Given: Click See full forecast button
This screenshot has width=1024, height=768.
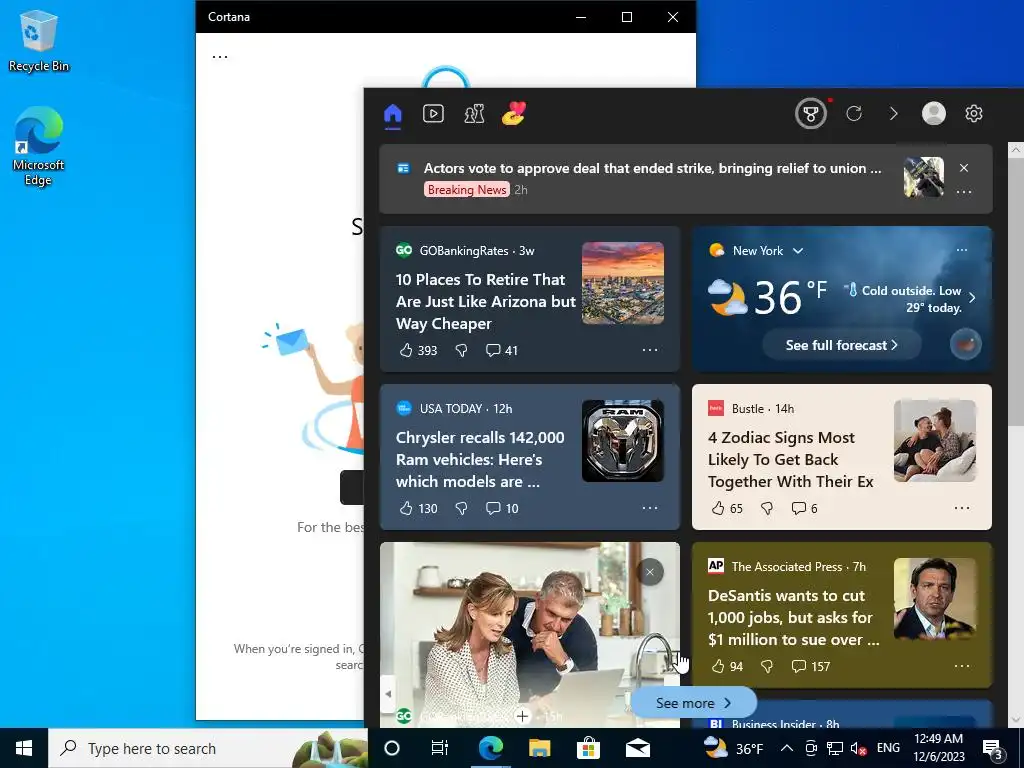Looking at the screenshot, I should 842,345.
